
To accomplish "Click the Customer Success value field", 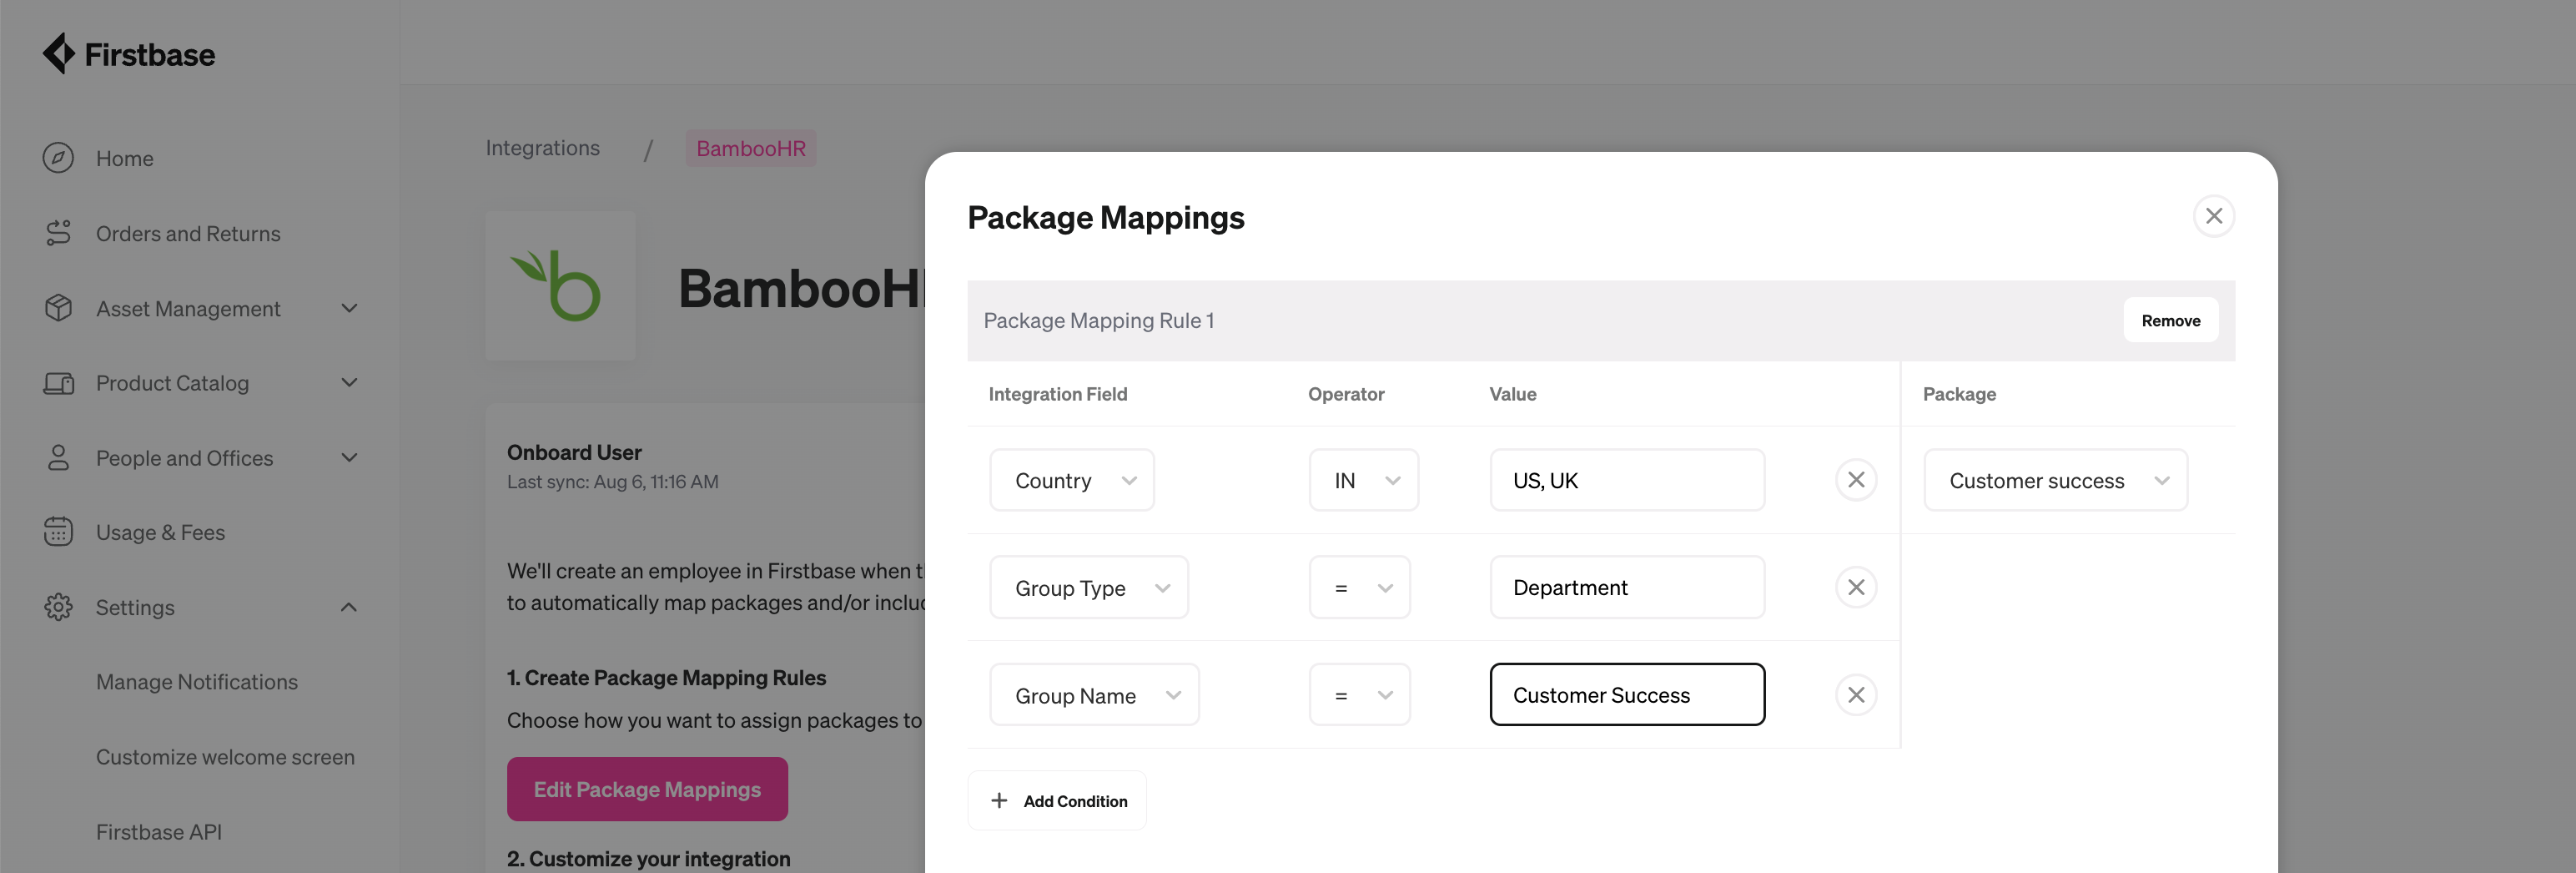I will [x=1627, y=695].
